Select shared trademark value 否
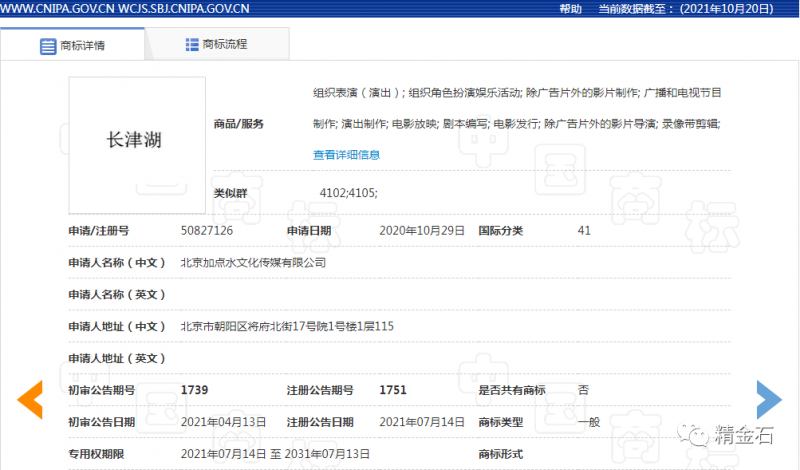 pyautogui.click(x=583, y=390)
